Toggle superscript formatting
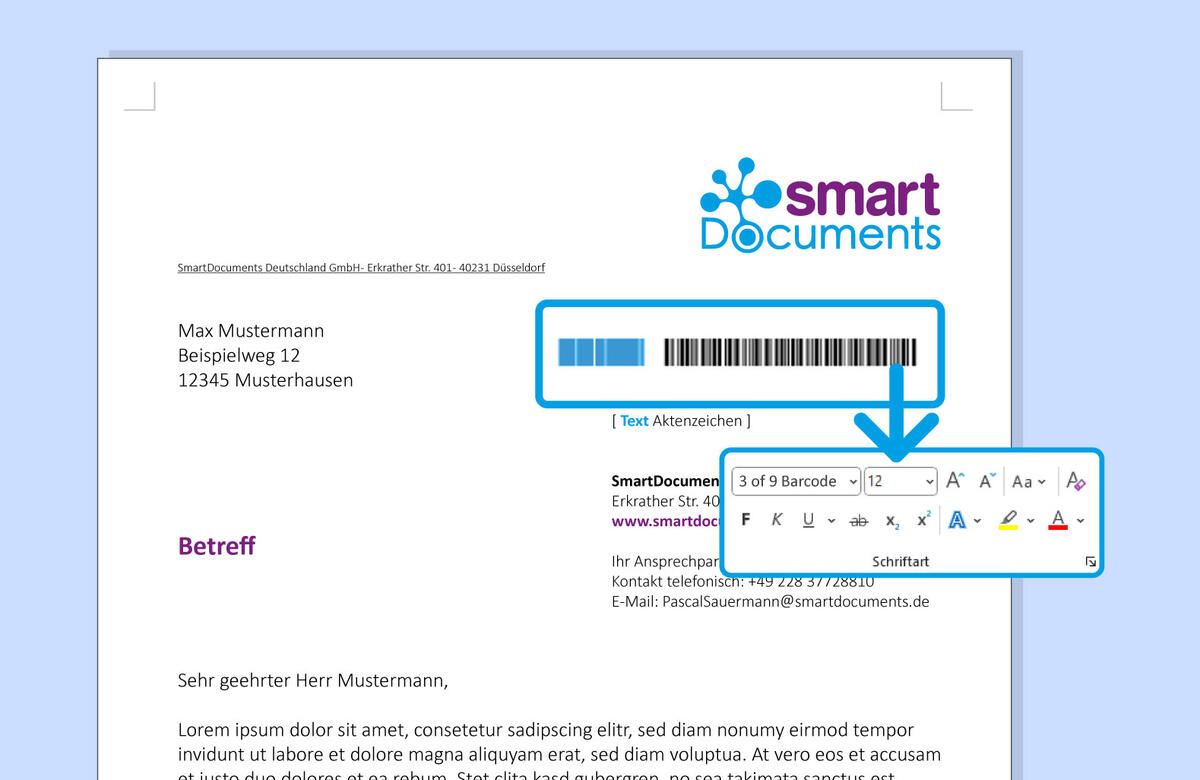The width and height of the screenshot is (1200, 780). [x=923, y=520]
